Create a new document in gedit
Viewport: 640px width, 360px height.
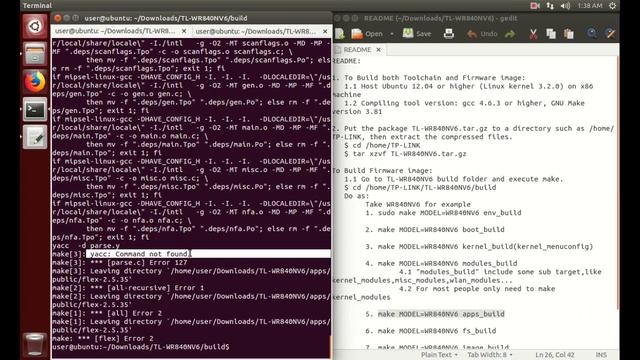[340, 34]
